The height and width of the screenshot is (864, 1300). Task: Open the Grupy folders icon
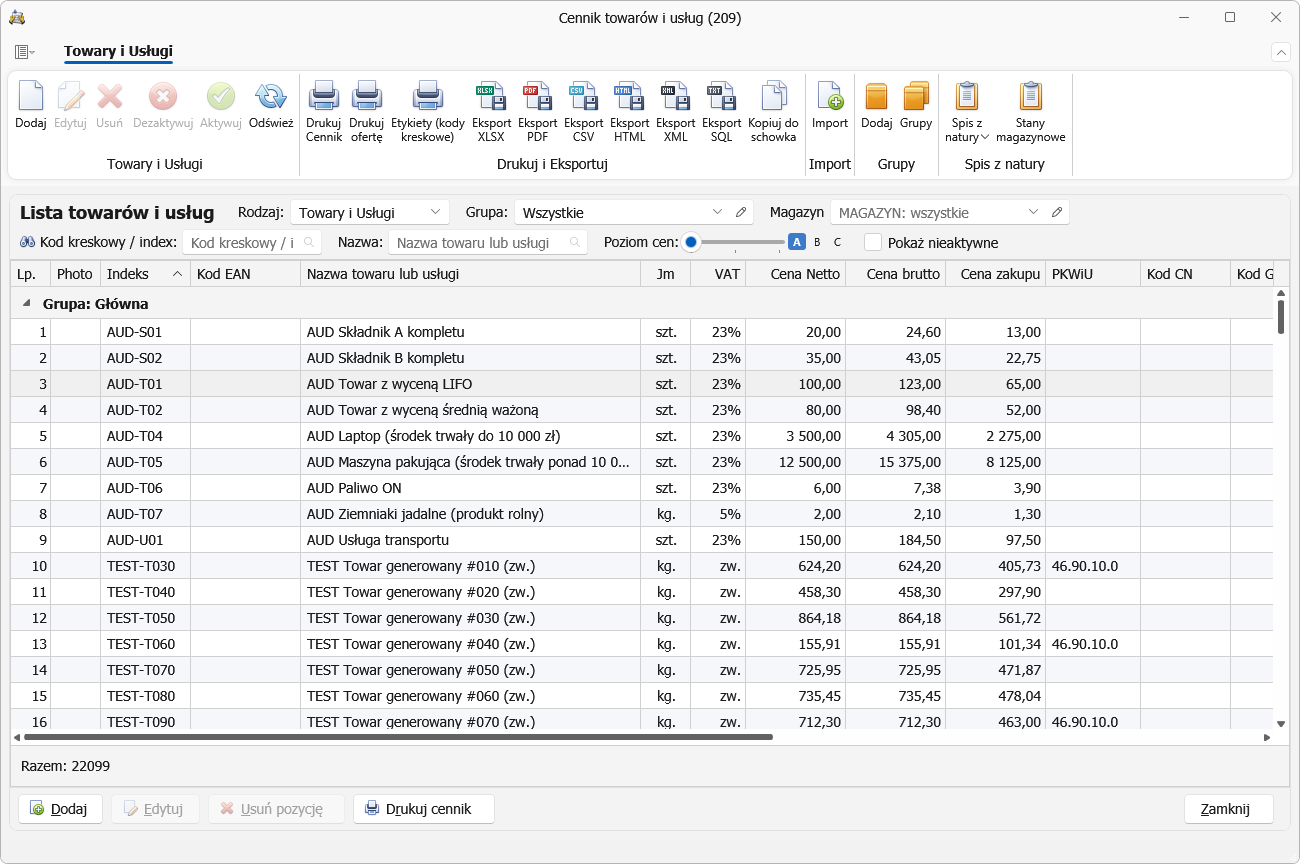tap(916, 97)
